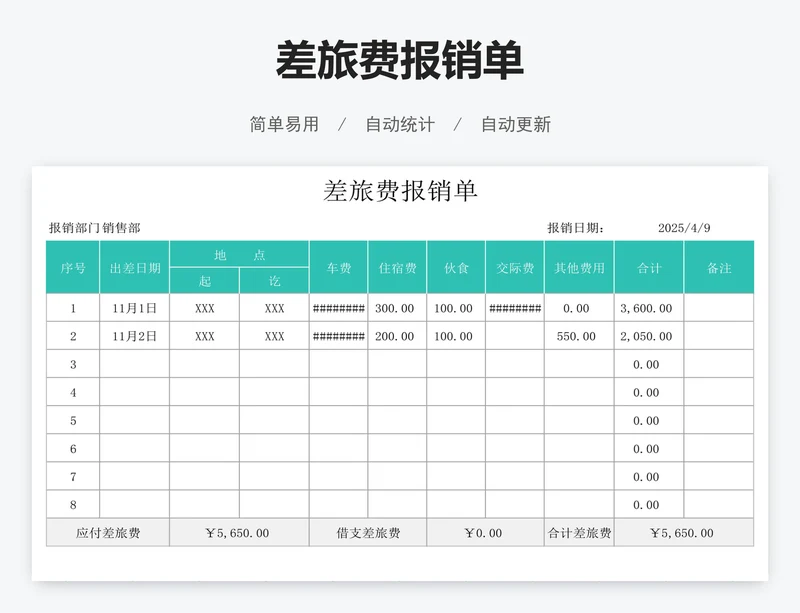Click the 序号 column header
The image size is (800, 613).
point(73,267)
